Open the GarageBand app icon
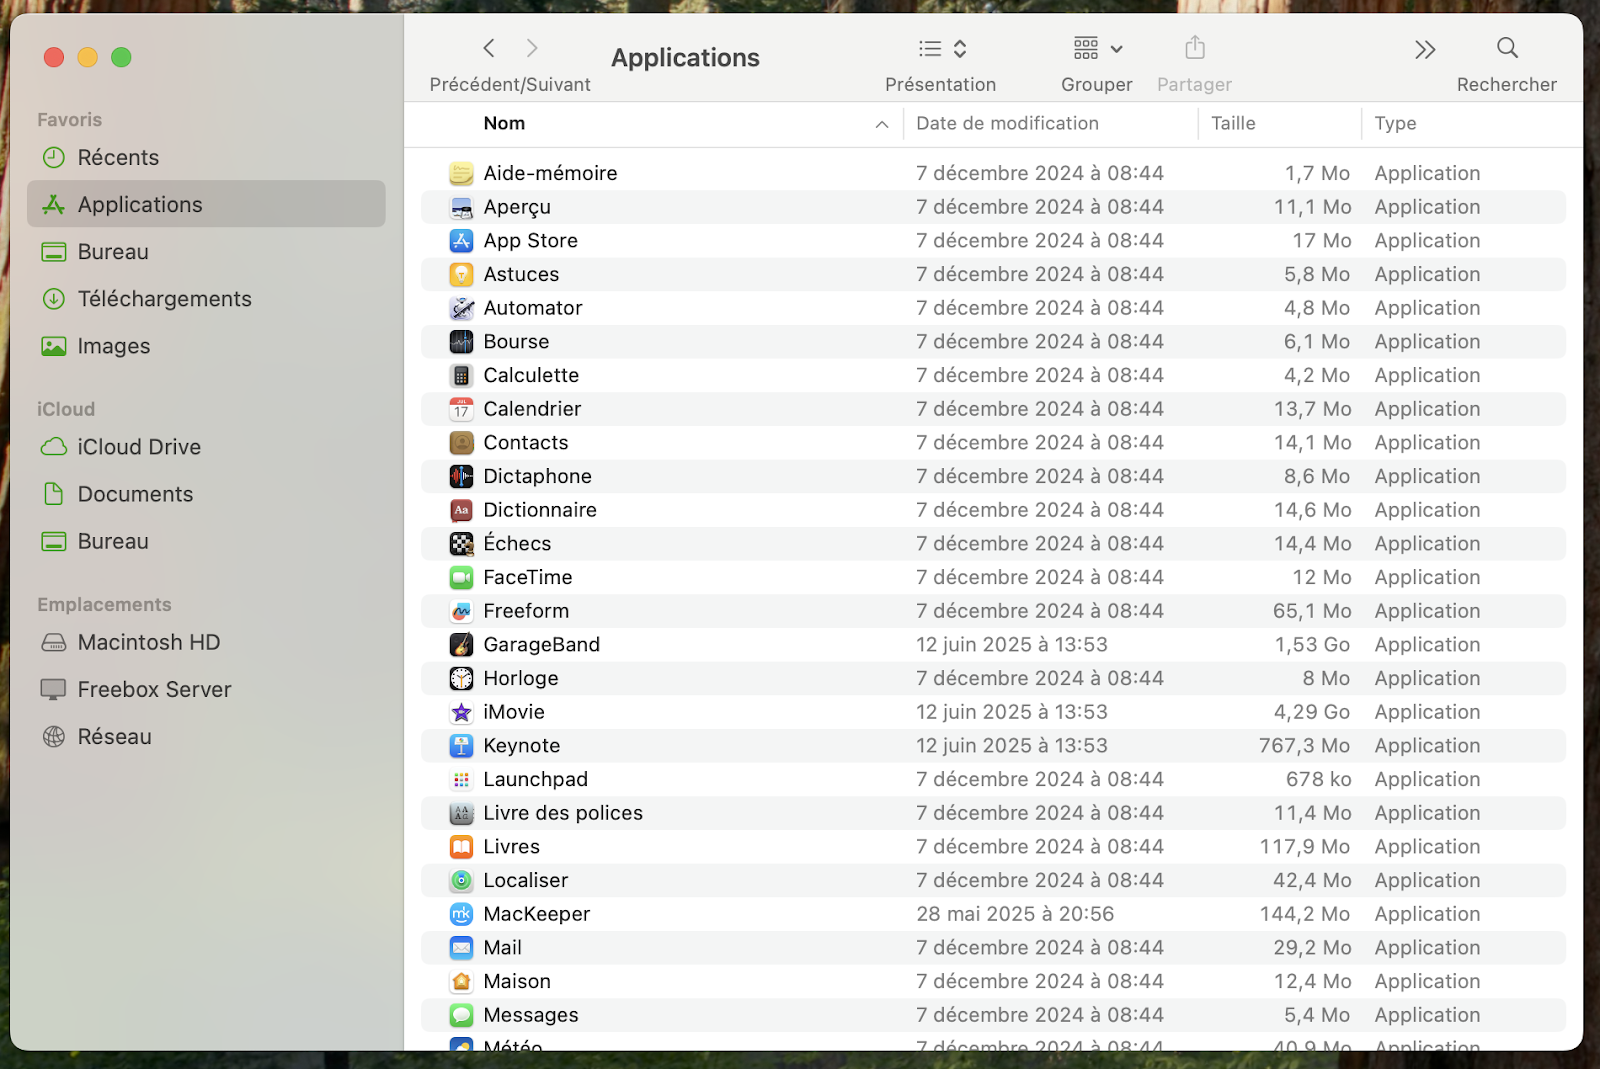This screenshot has height=1069, width=1600. tap(461, 645)
